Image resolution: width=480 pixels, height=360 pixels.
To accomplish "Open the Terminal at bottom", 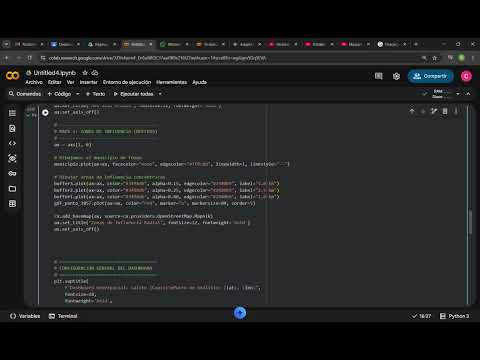I will tap(63, 316).
